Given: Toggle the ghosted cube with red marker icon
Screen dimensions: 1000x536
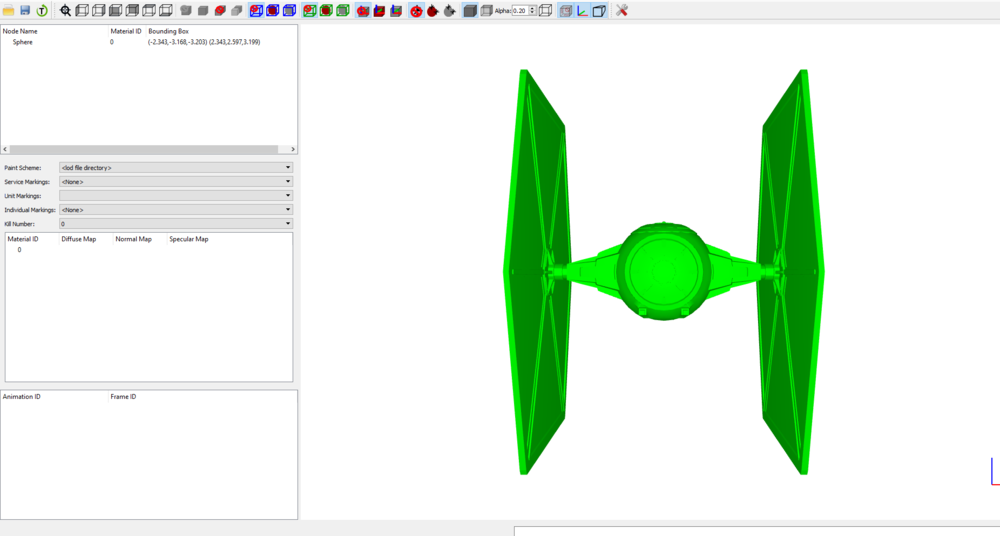Looking at the screenshot, I should (566, 10).
